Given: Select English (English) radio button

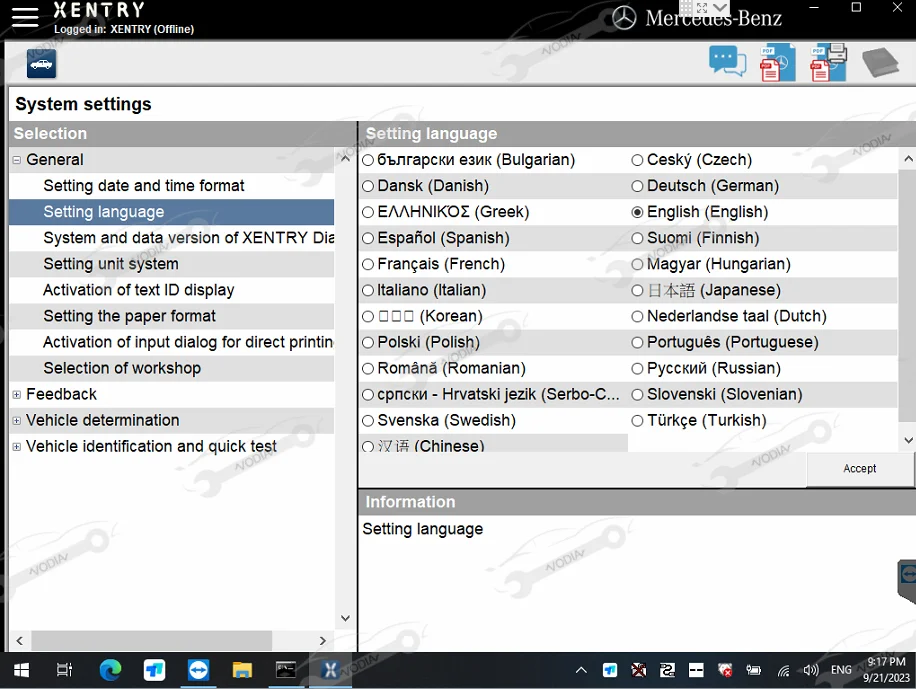Looking at the screenshot, I should coord(637,212).
